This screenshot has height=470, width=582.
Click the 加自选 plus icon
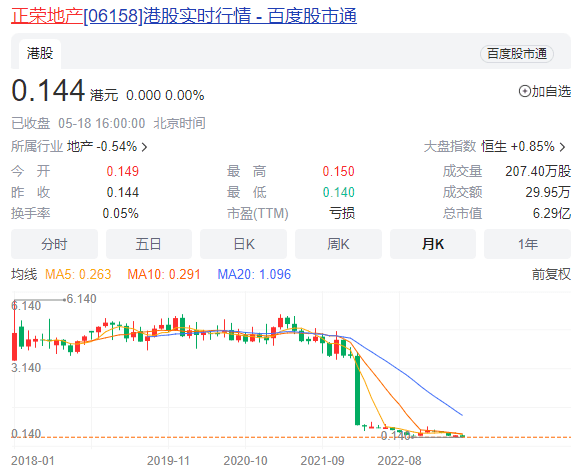[x=524, y=91]
